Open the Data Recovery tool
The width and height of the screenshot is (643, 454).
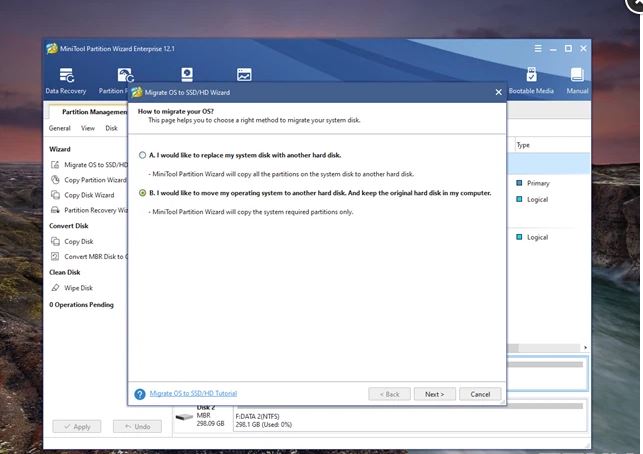66,81
